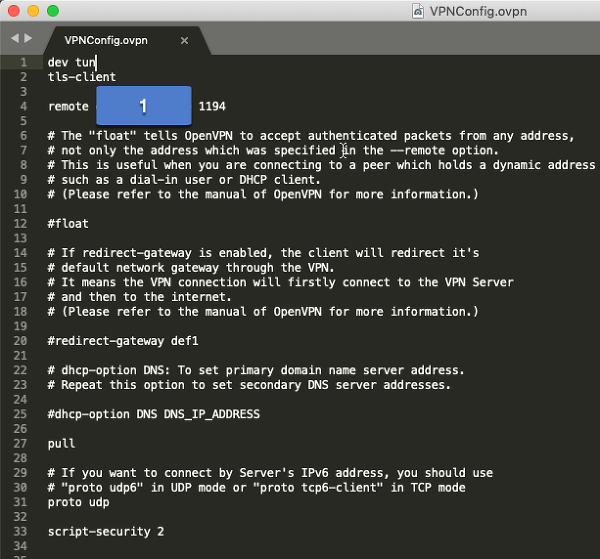Click the 'pull' directive
The height and width of the screenshot is (559, 600).
[61, 443]
